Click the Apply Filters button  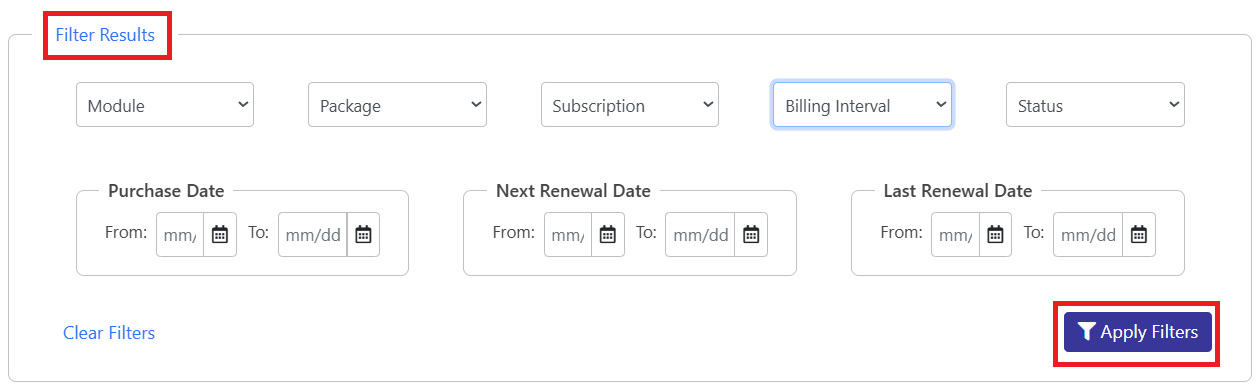[x=1138, y=332]
